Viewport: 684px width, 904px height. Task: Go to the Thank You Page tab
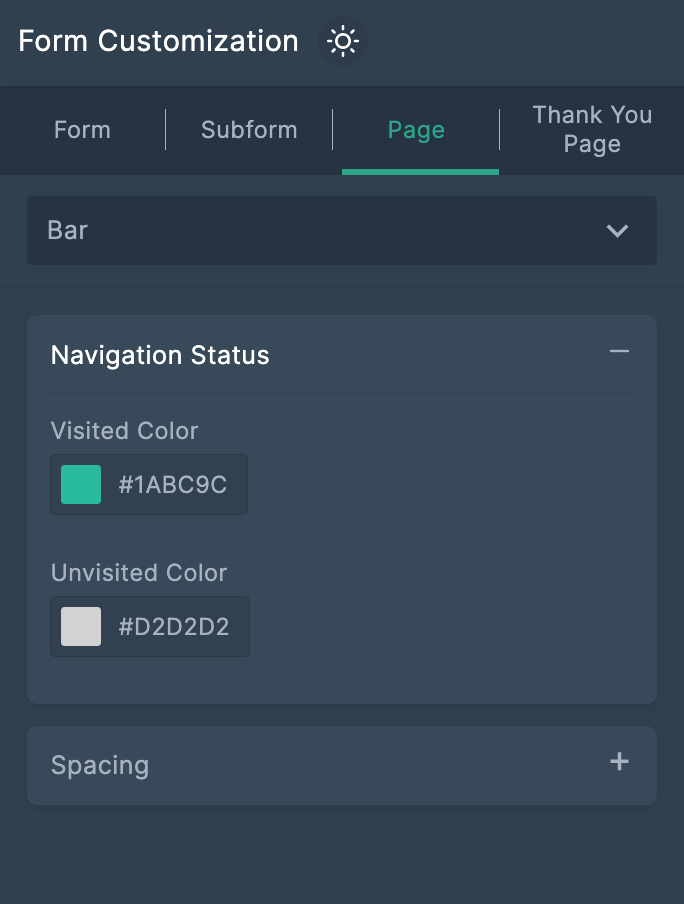[592, 130]
